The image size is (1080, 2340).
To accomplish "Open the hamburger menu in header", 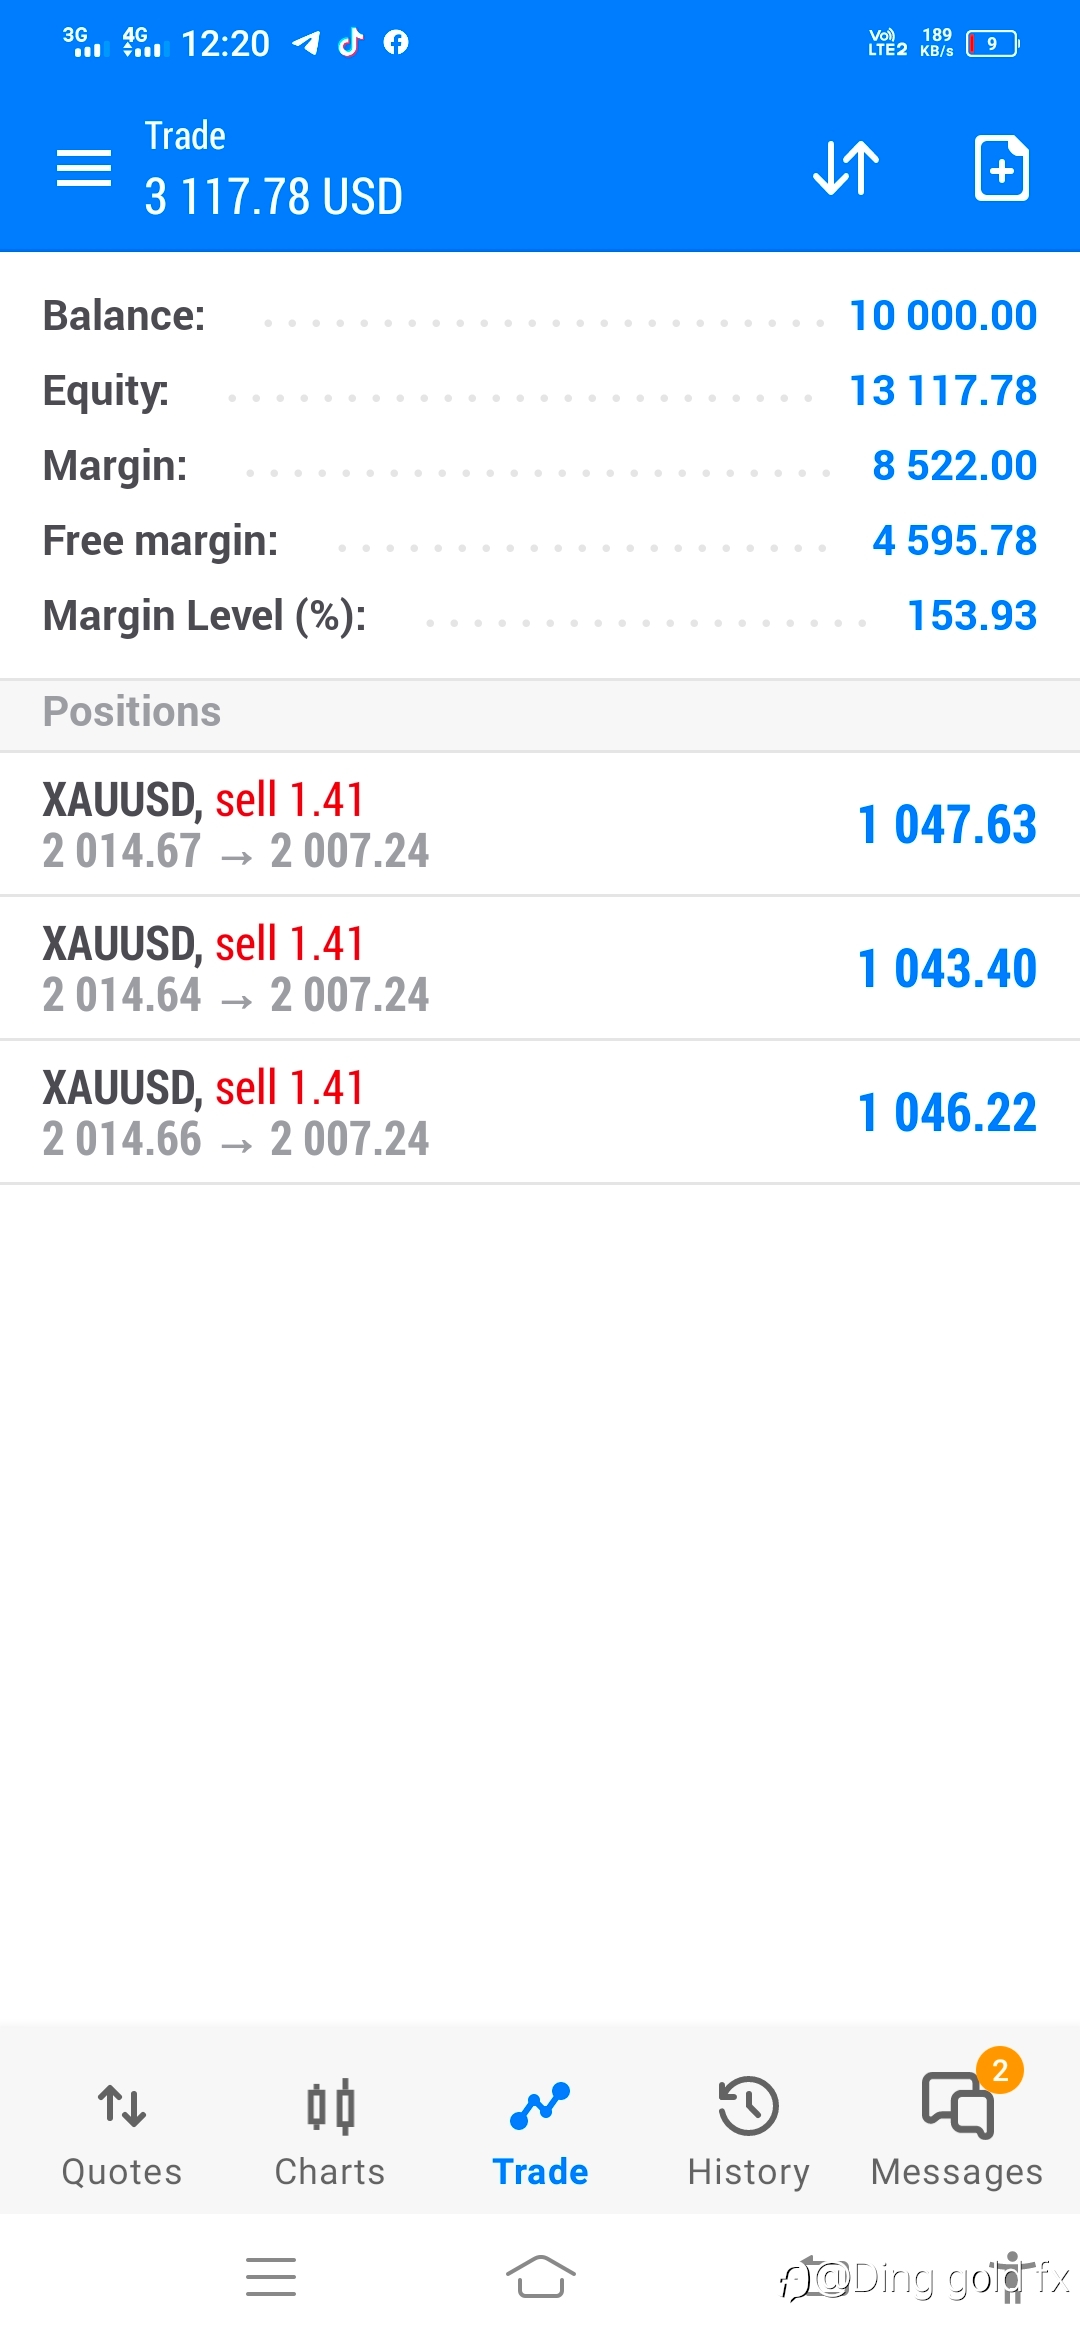I will pyautogui.click(x=84, y=168).
